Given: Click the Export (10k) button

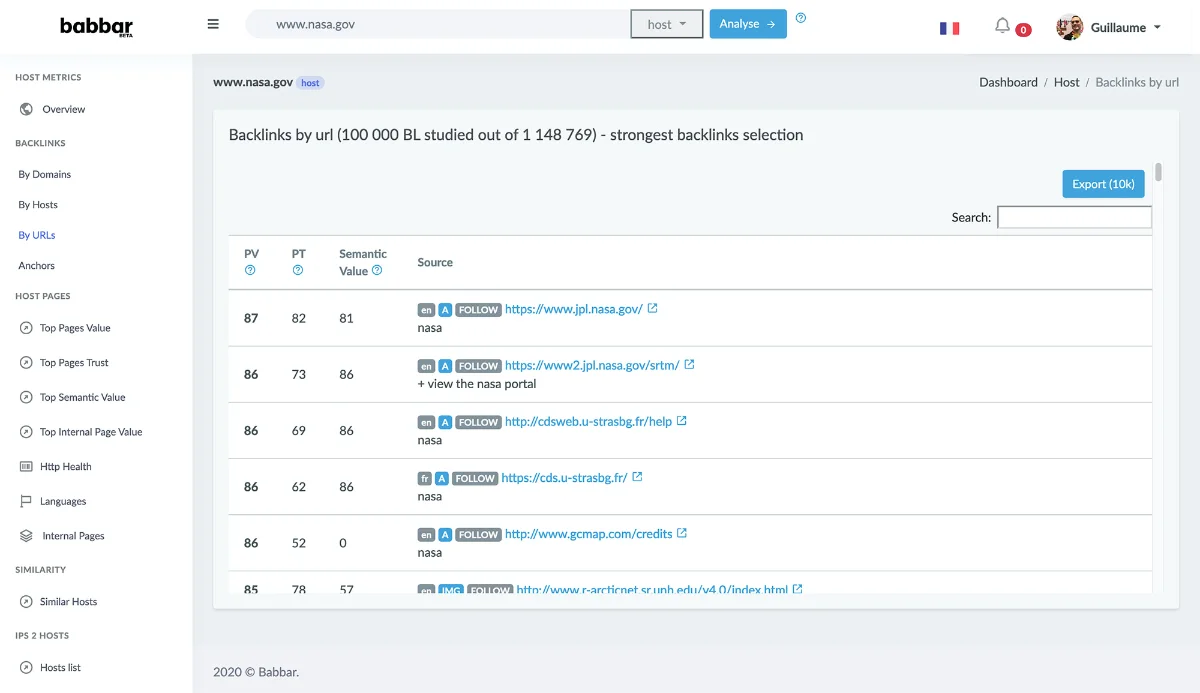Looking at the screenshot, I should pos(1103,184).
